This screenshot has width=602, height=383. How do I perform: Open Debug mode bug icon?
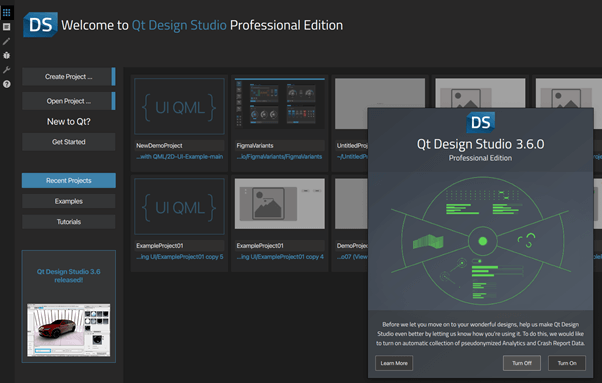click(7, 55)
